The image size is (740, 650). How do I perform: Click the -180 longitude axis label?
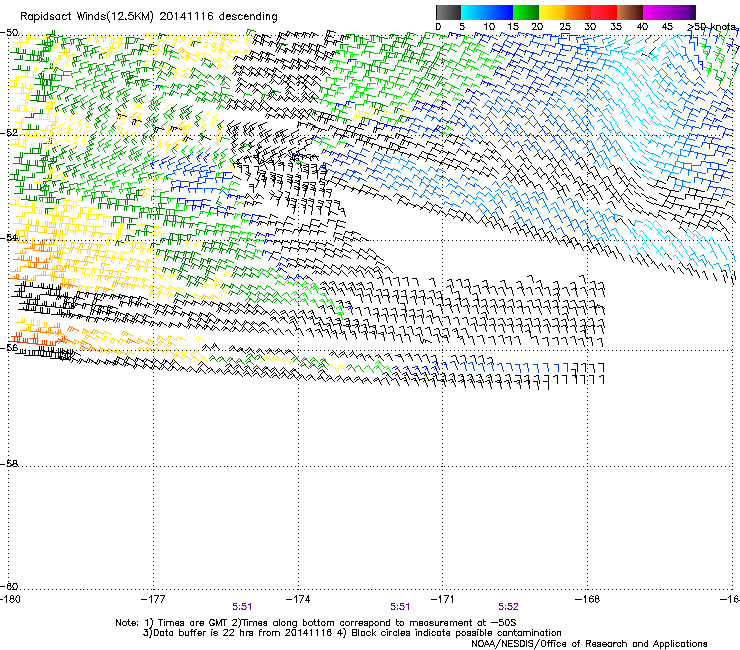click(x=10, y=599)
